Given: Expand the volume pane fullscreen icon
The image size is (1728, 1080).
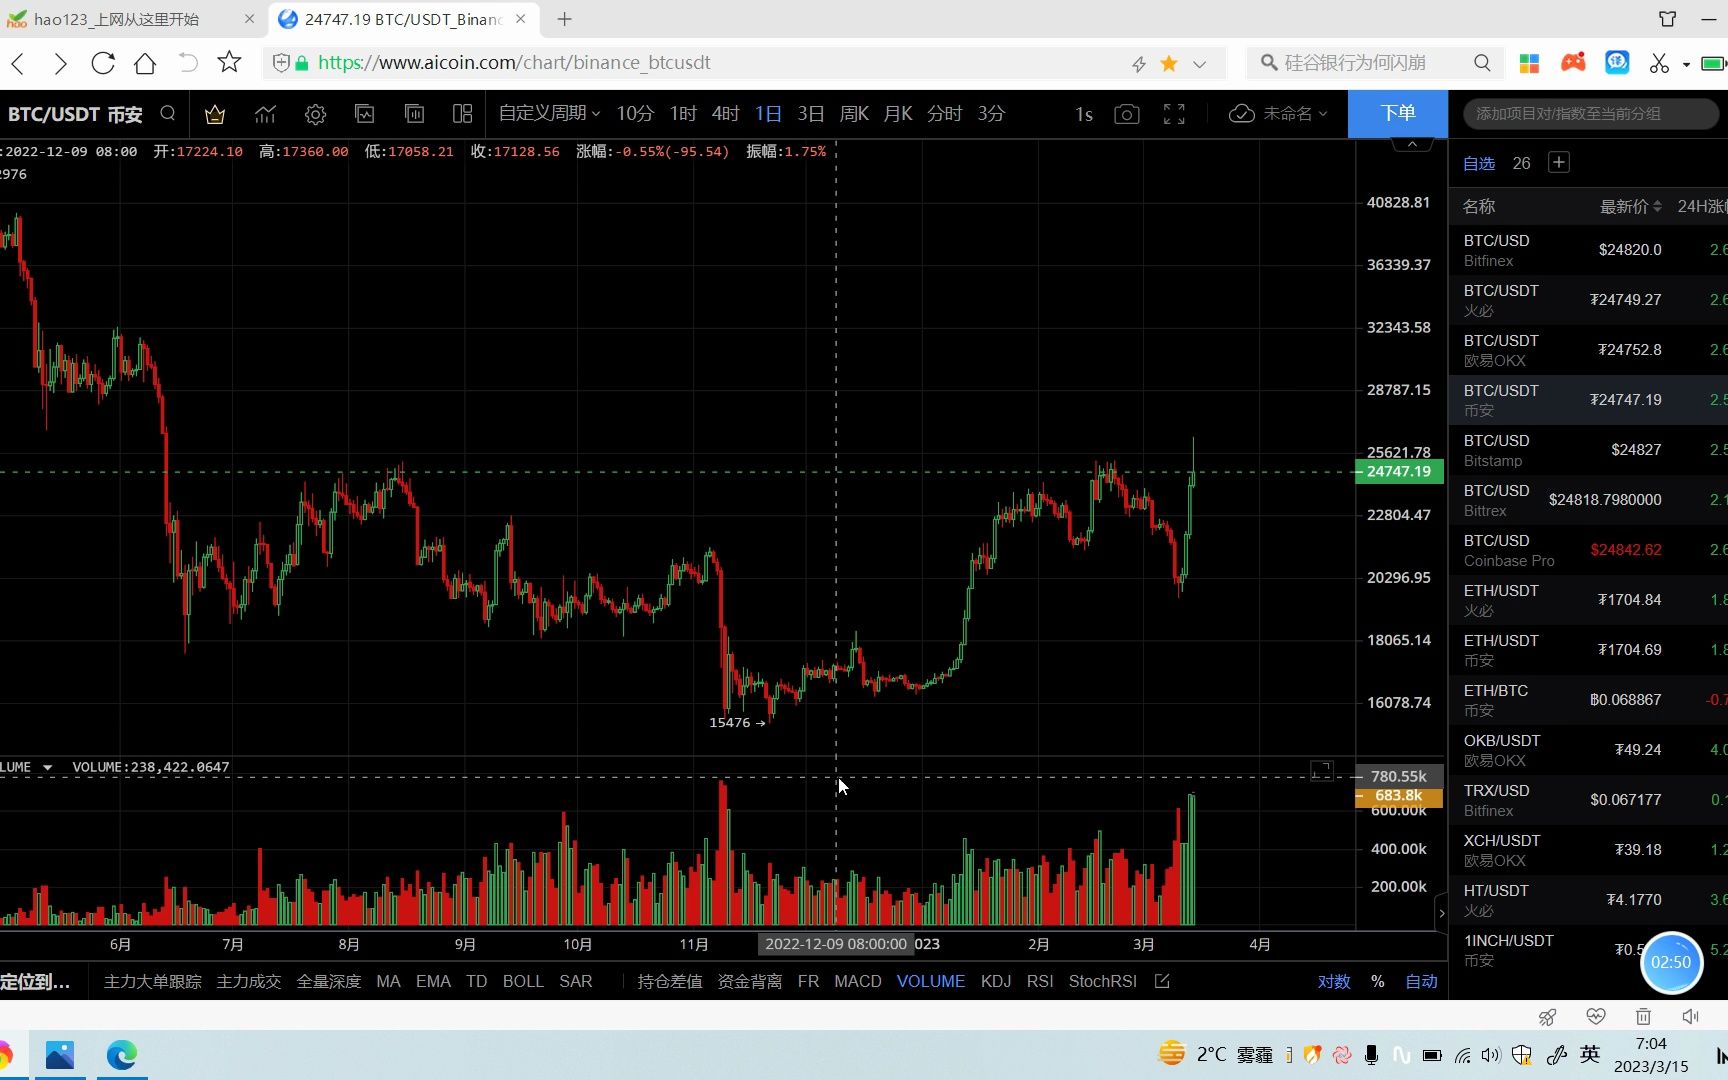Looking at the screenshot, I should click(1322, 770).
